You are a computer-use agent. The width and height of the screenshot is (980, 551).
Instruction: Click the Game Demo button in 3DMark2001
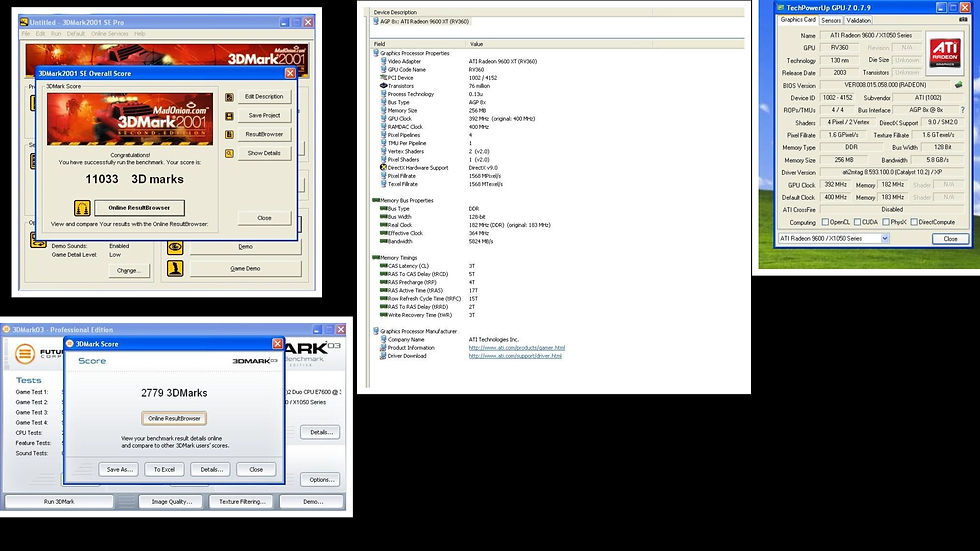[x=245, y=269]
